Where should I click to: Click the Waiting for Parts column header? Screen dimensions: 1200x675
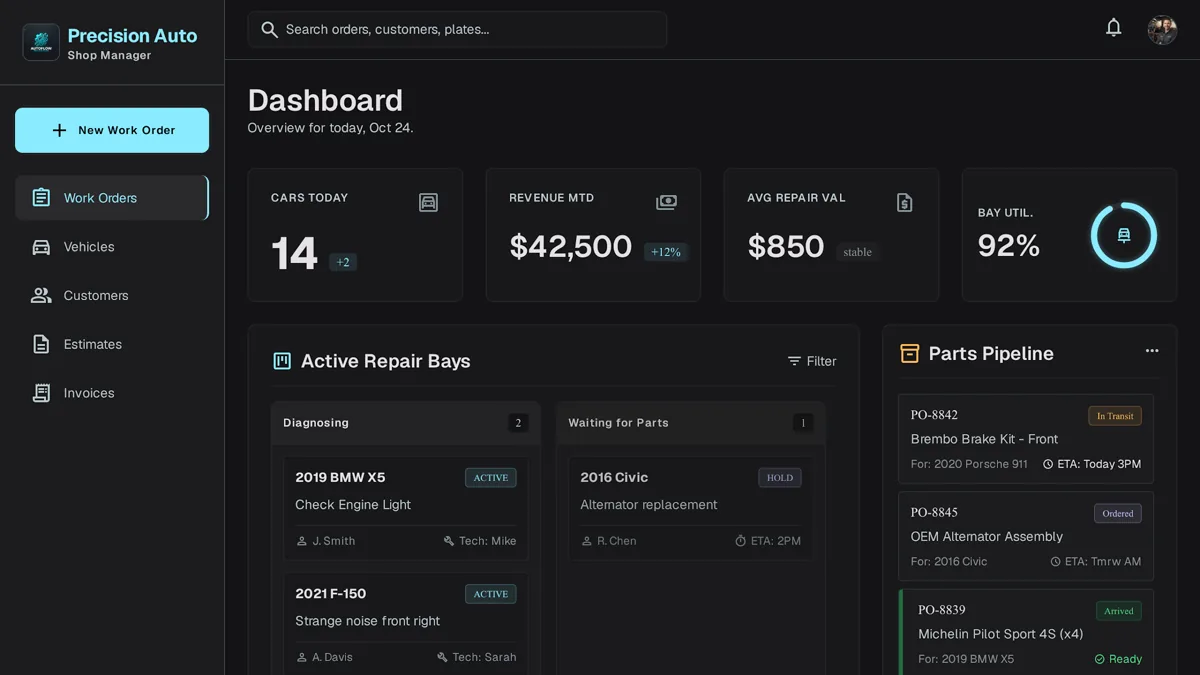pos(691,423)
